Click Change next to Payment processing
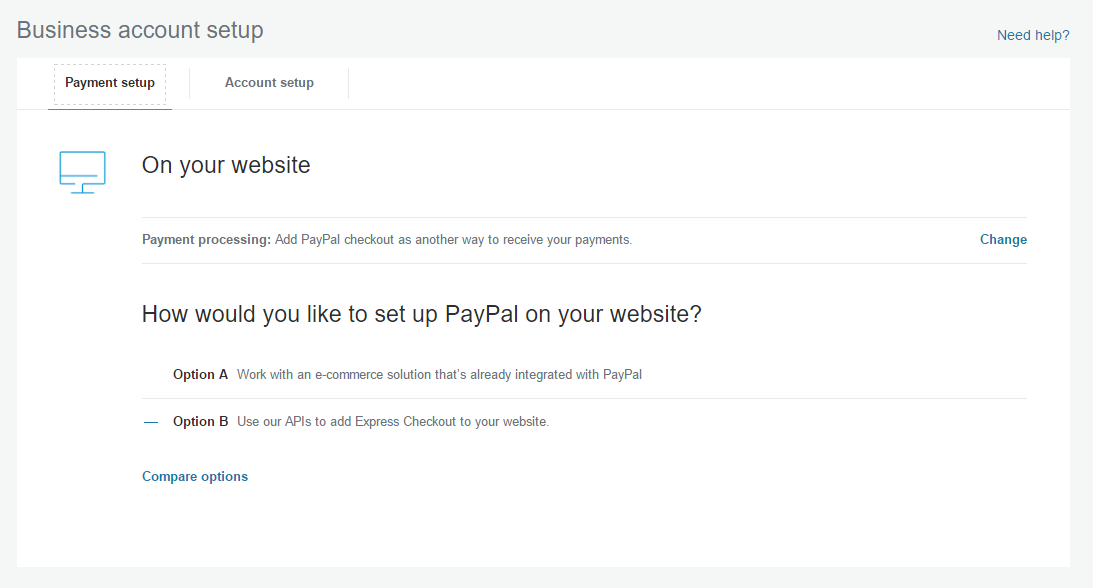The height and width of the screenshot is (588, 1093). [1003, 240]
